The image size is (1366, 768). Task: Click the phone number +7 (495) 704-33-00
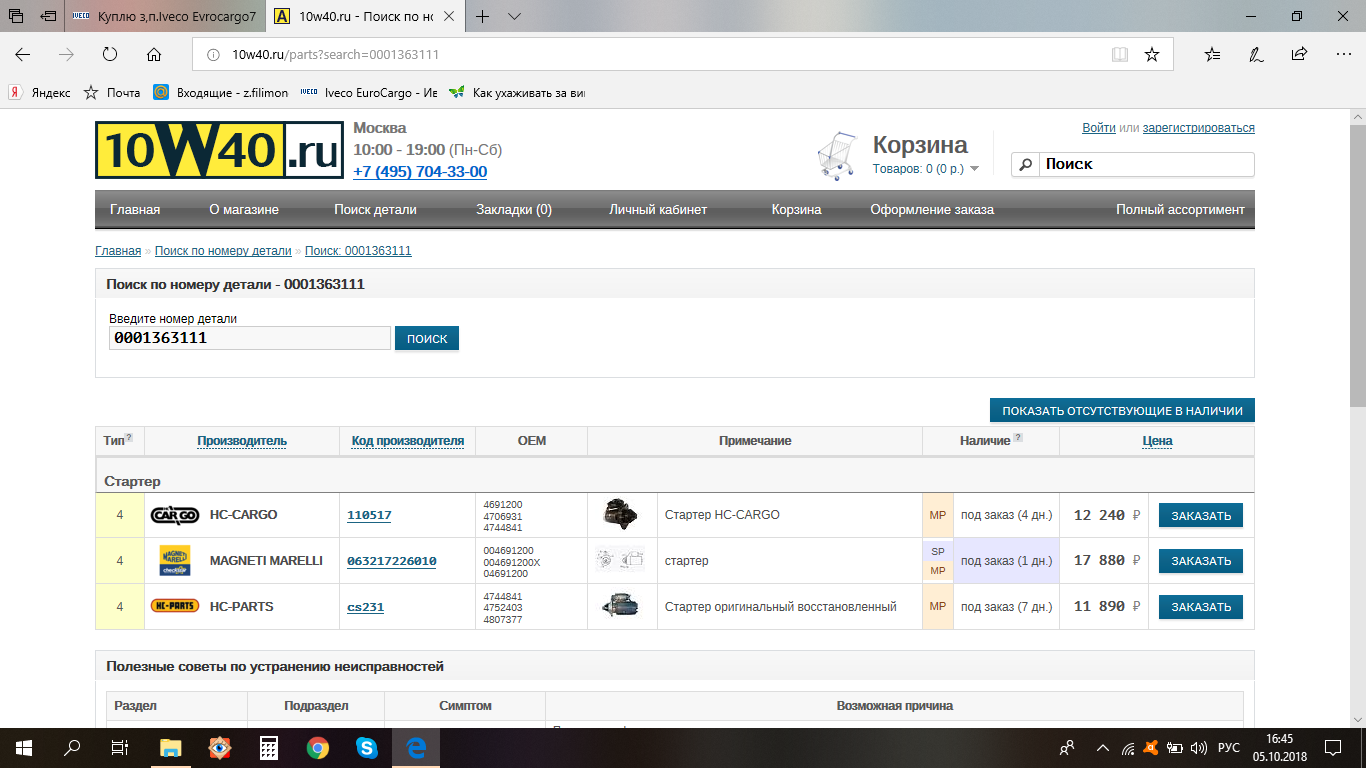point(420,172)
